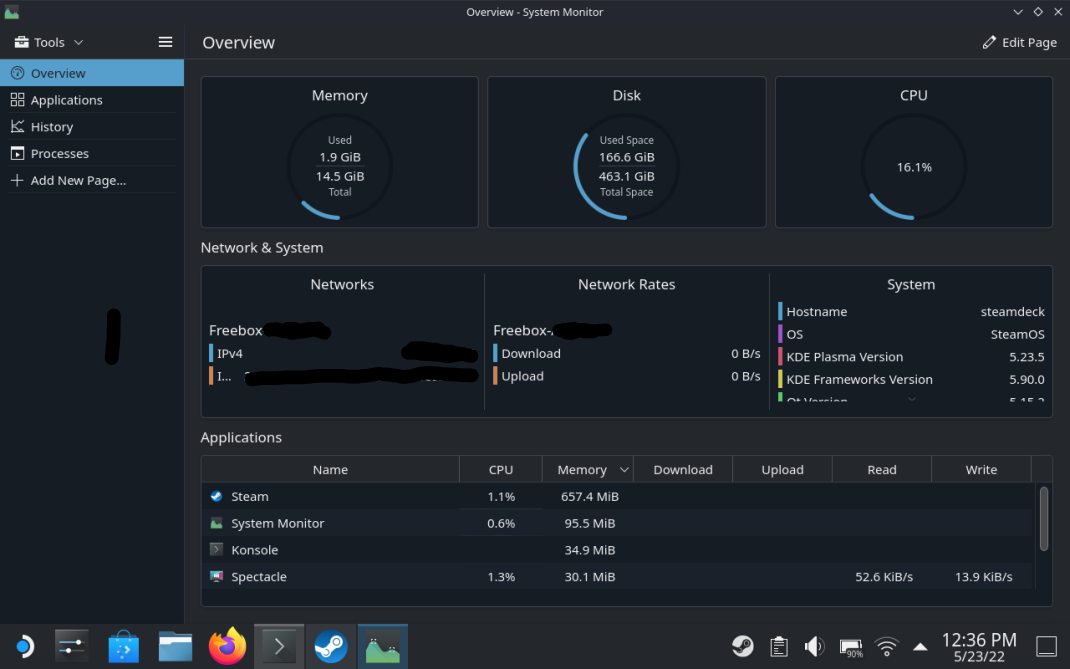Screen dimensions: 1070x669
Task: Open the Tools dropdown menu
Action: click(x=48, y=42)
